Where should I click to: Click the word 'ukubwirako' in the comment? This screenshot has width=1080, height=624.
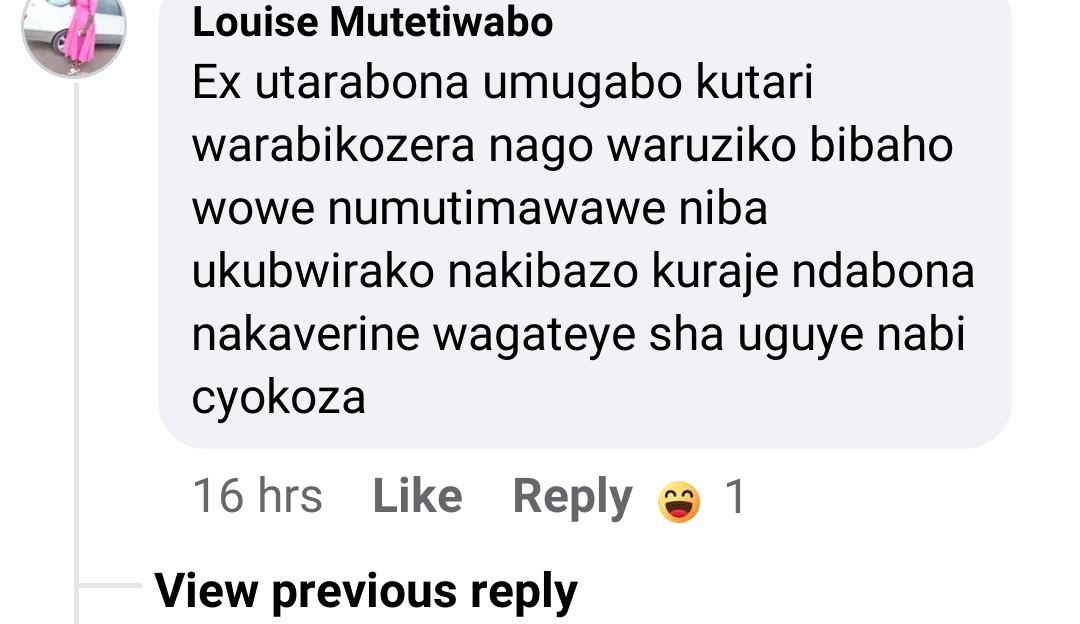(x=313, y=271)
